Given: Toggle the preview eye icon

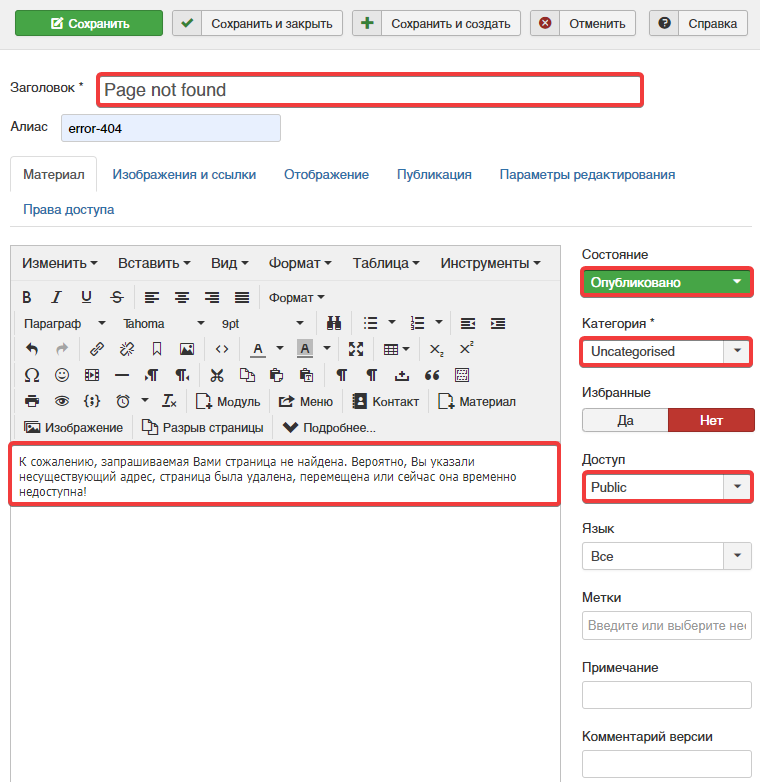Looking at the screenshot, I should (62, 401).
